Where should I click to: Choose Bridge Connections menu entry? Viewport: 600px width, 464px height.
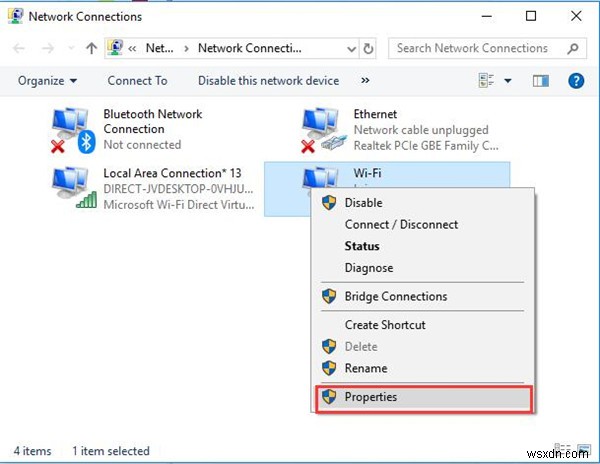click(x=395, y=296)
